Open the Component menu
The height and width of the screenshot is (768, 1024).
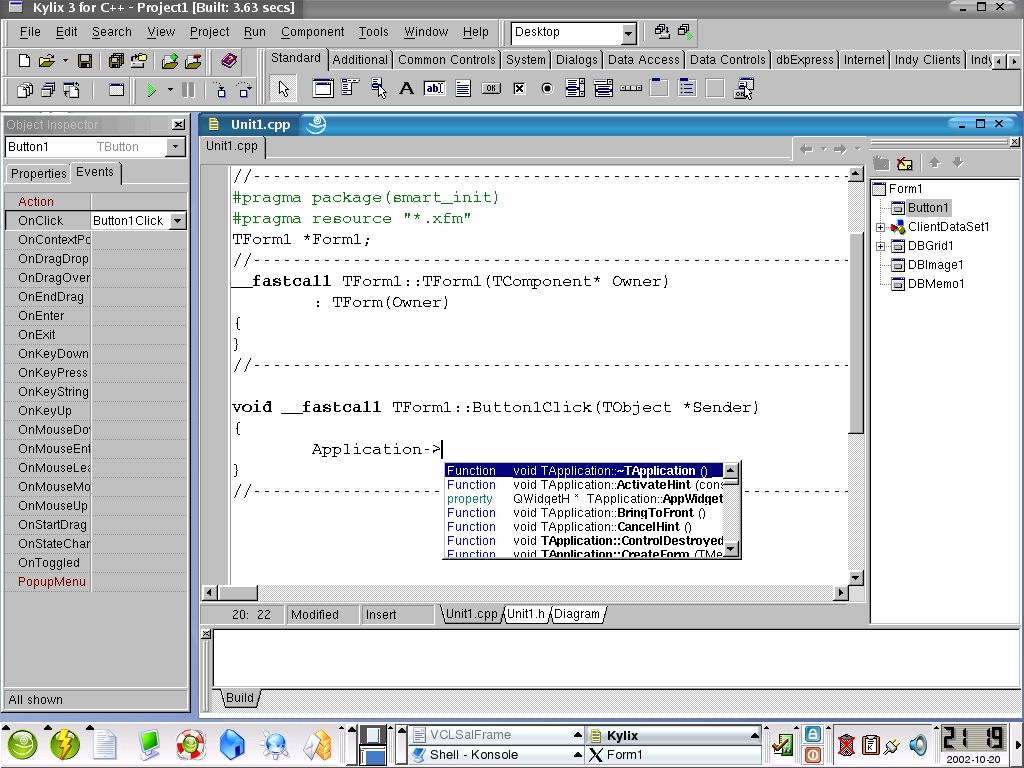[x=312, y=32]
